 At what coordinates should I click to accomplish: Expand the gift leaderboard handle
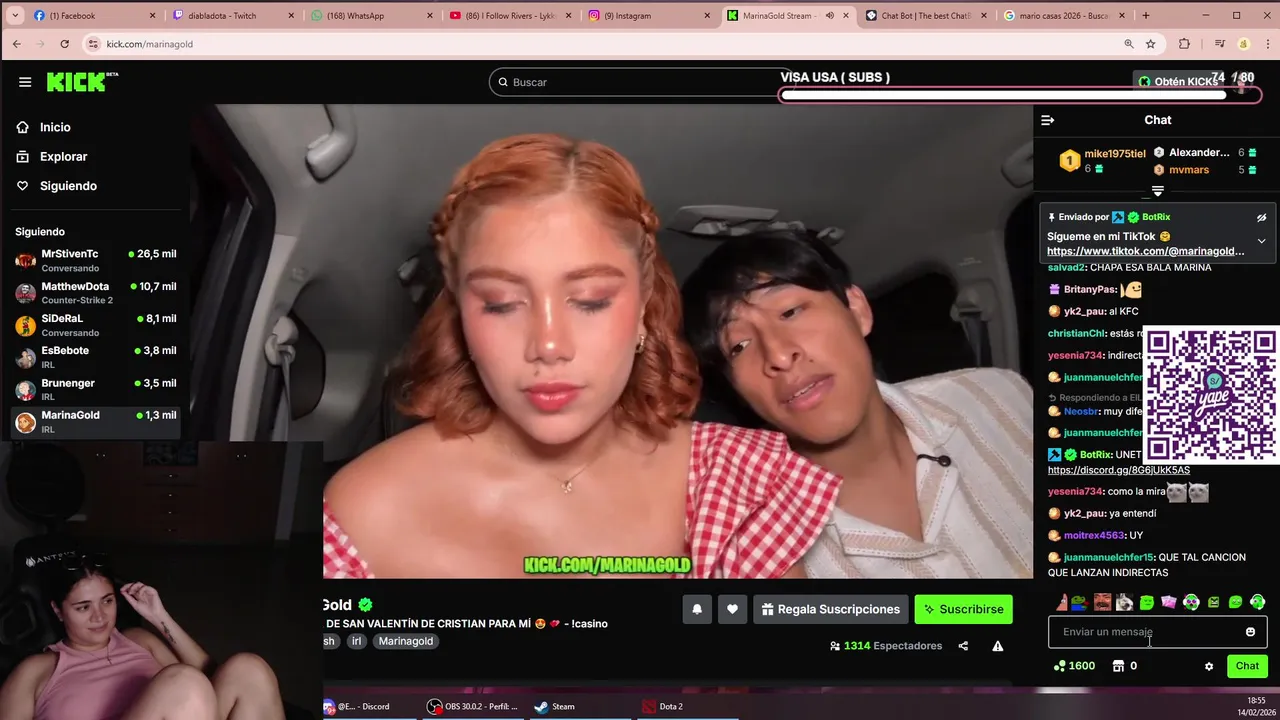point(1157,191)
